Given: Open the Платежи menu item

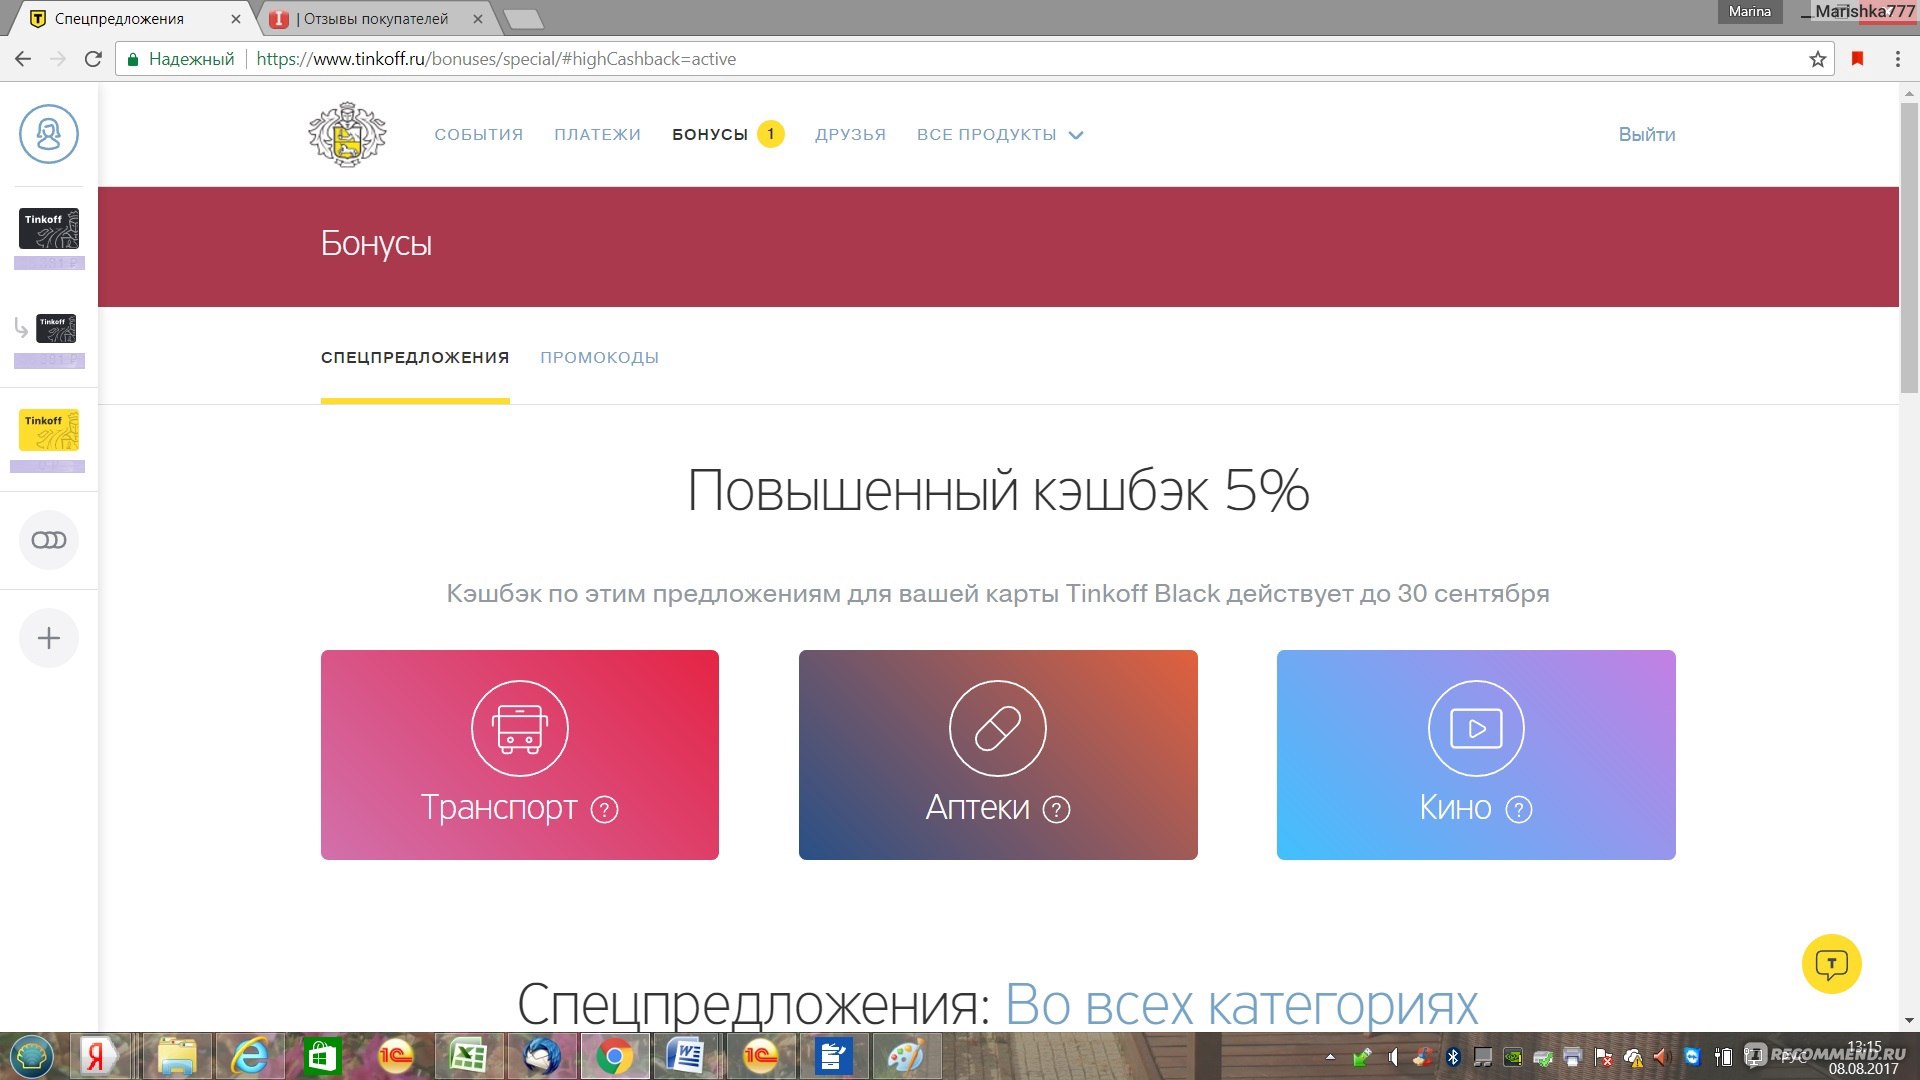Looking at the screenshot, I should click(x=597, y=135).
